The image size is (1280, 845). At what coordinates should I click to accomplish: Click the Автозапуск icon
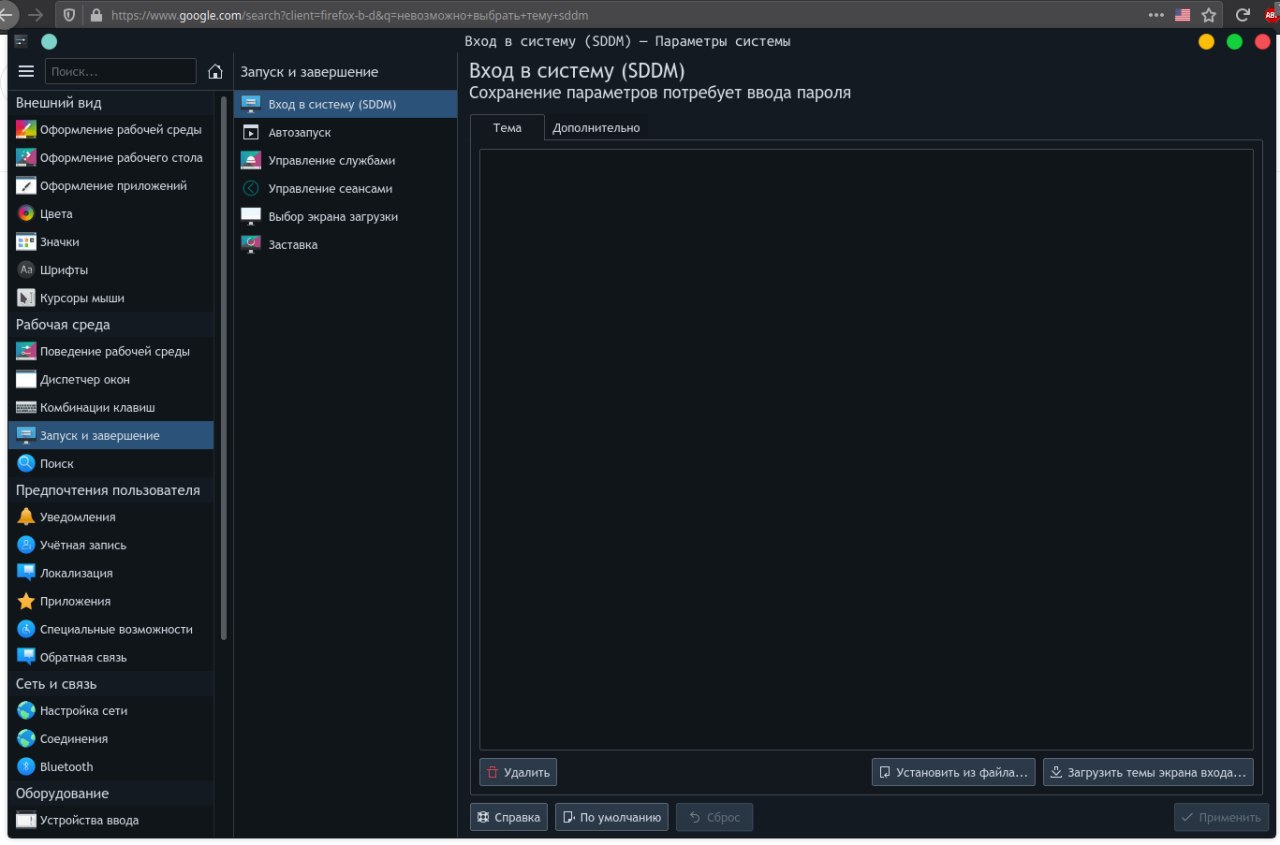pos(251,132)
